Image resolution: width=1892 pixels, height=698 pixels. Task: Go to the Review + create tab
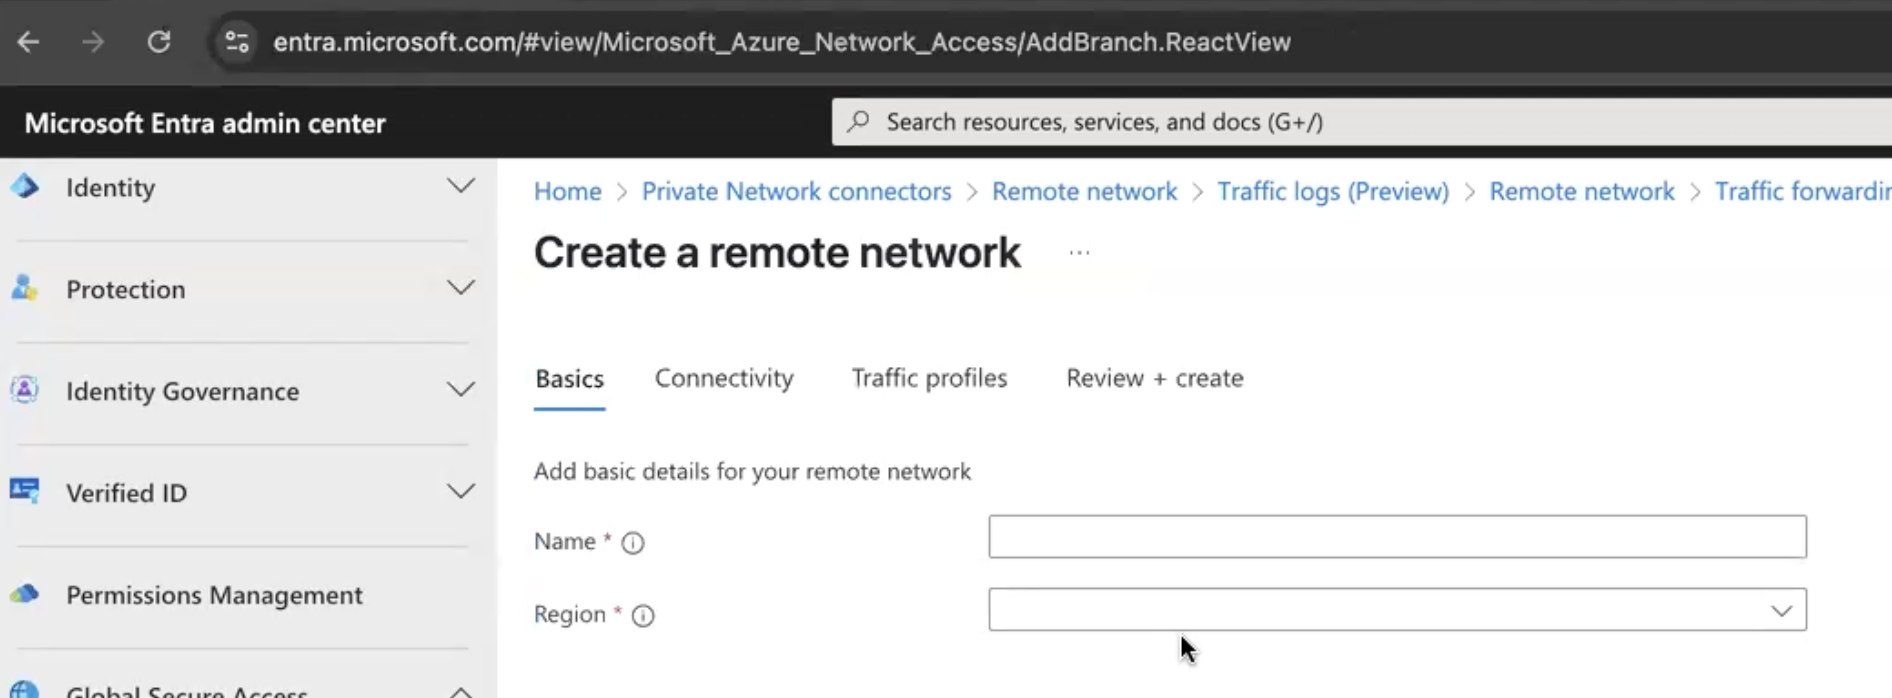tap(1154, 378)
